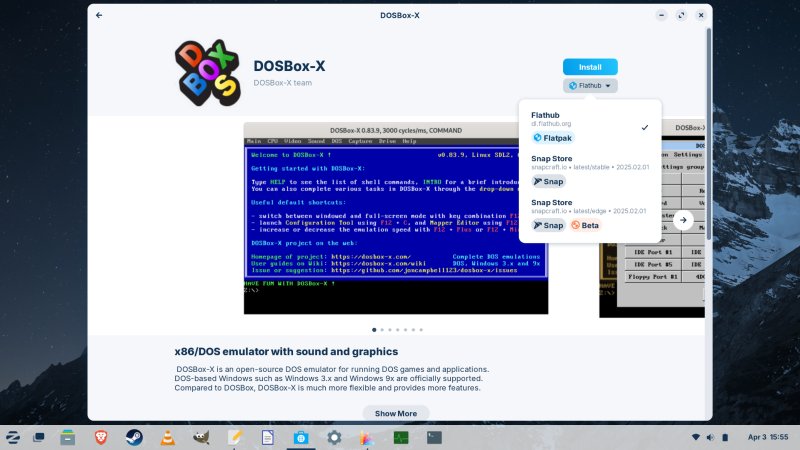The width and height of the screenshot is (800, 450).
Task: Select the Flathub source option
Action: coord(590,127)
